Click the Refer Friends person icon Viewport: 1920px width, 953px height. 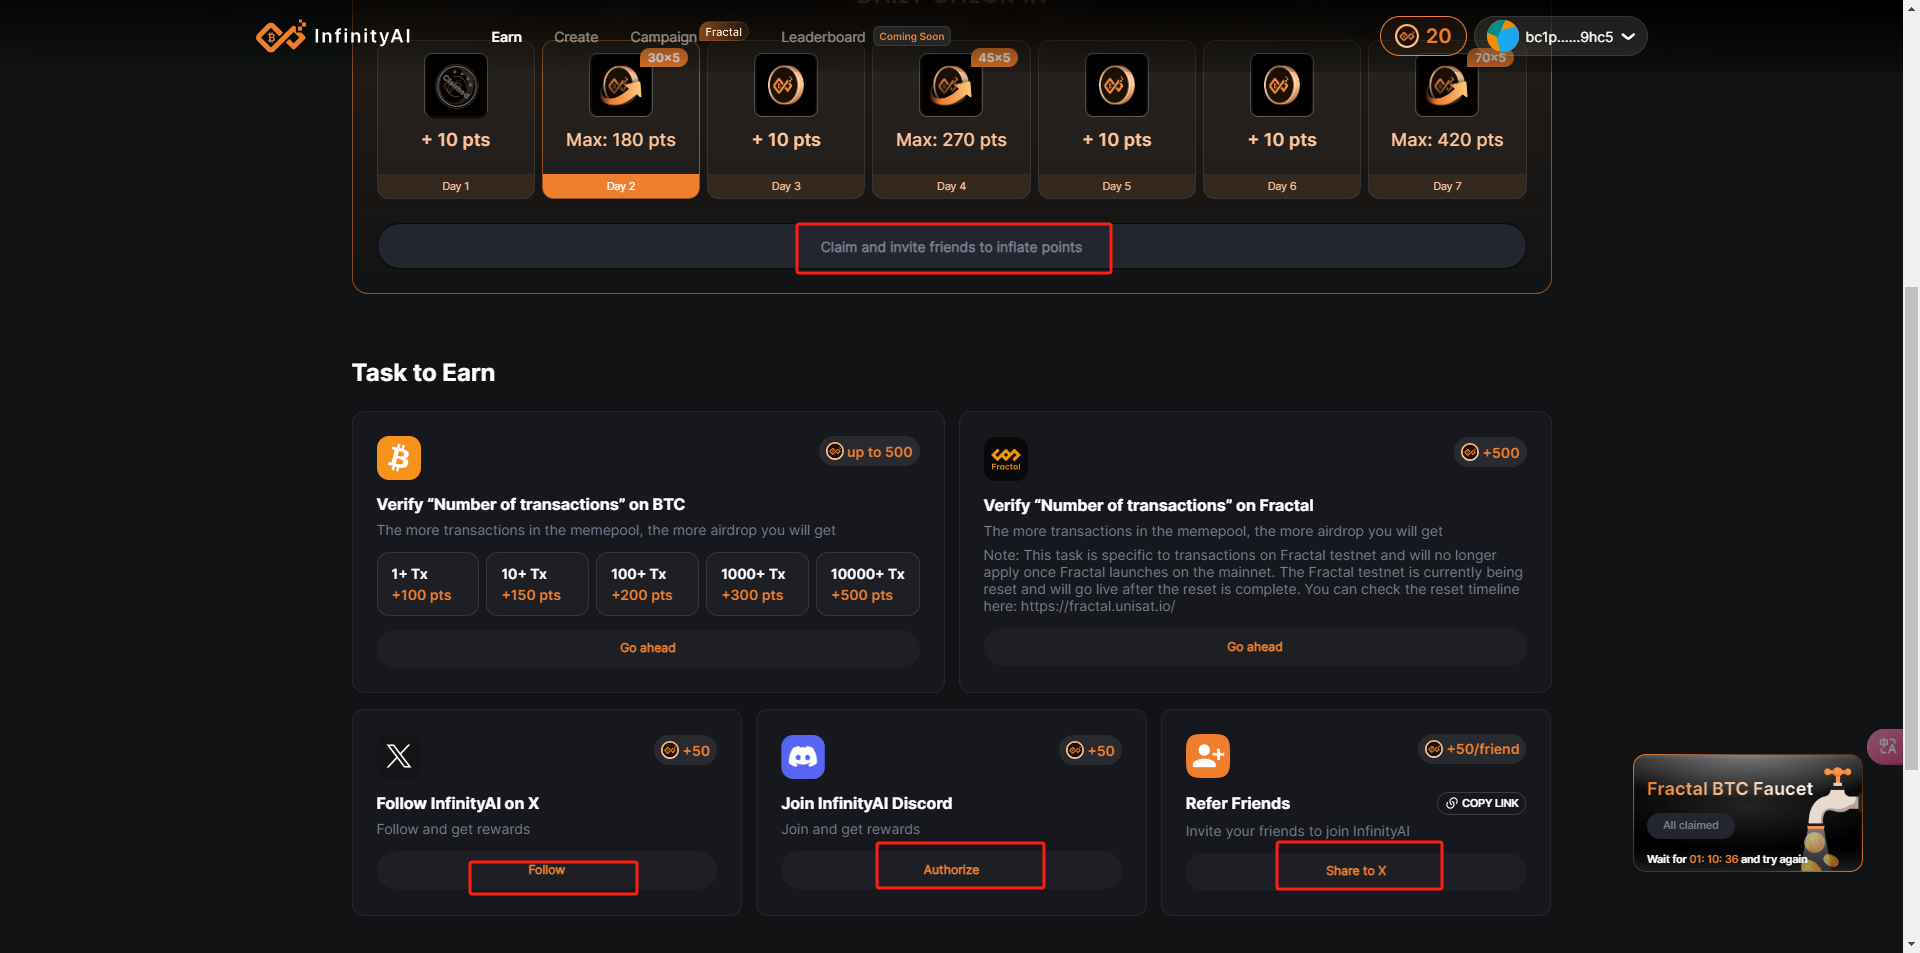point(1208,756)
